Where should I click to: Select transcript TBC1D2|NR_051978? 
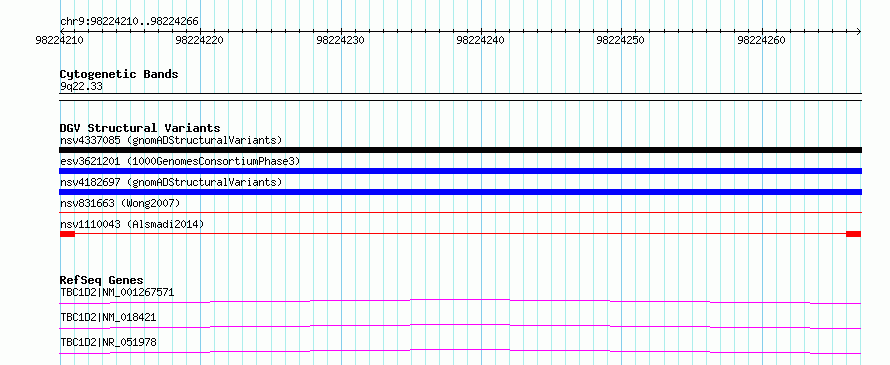[x=108, y=342]
